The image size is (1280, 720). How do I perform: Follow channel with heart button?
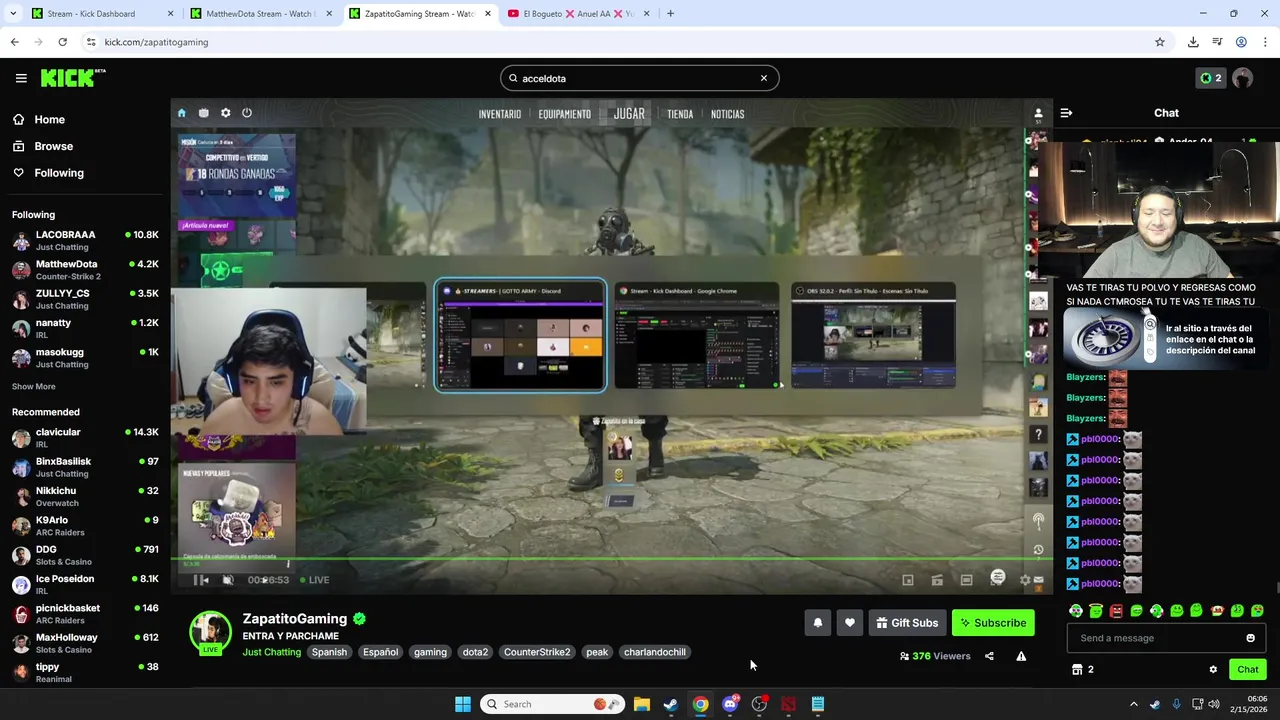coord(850,623)
